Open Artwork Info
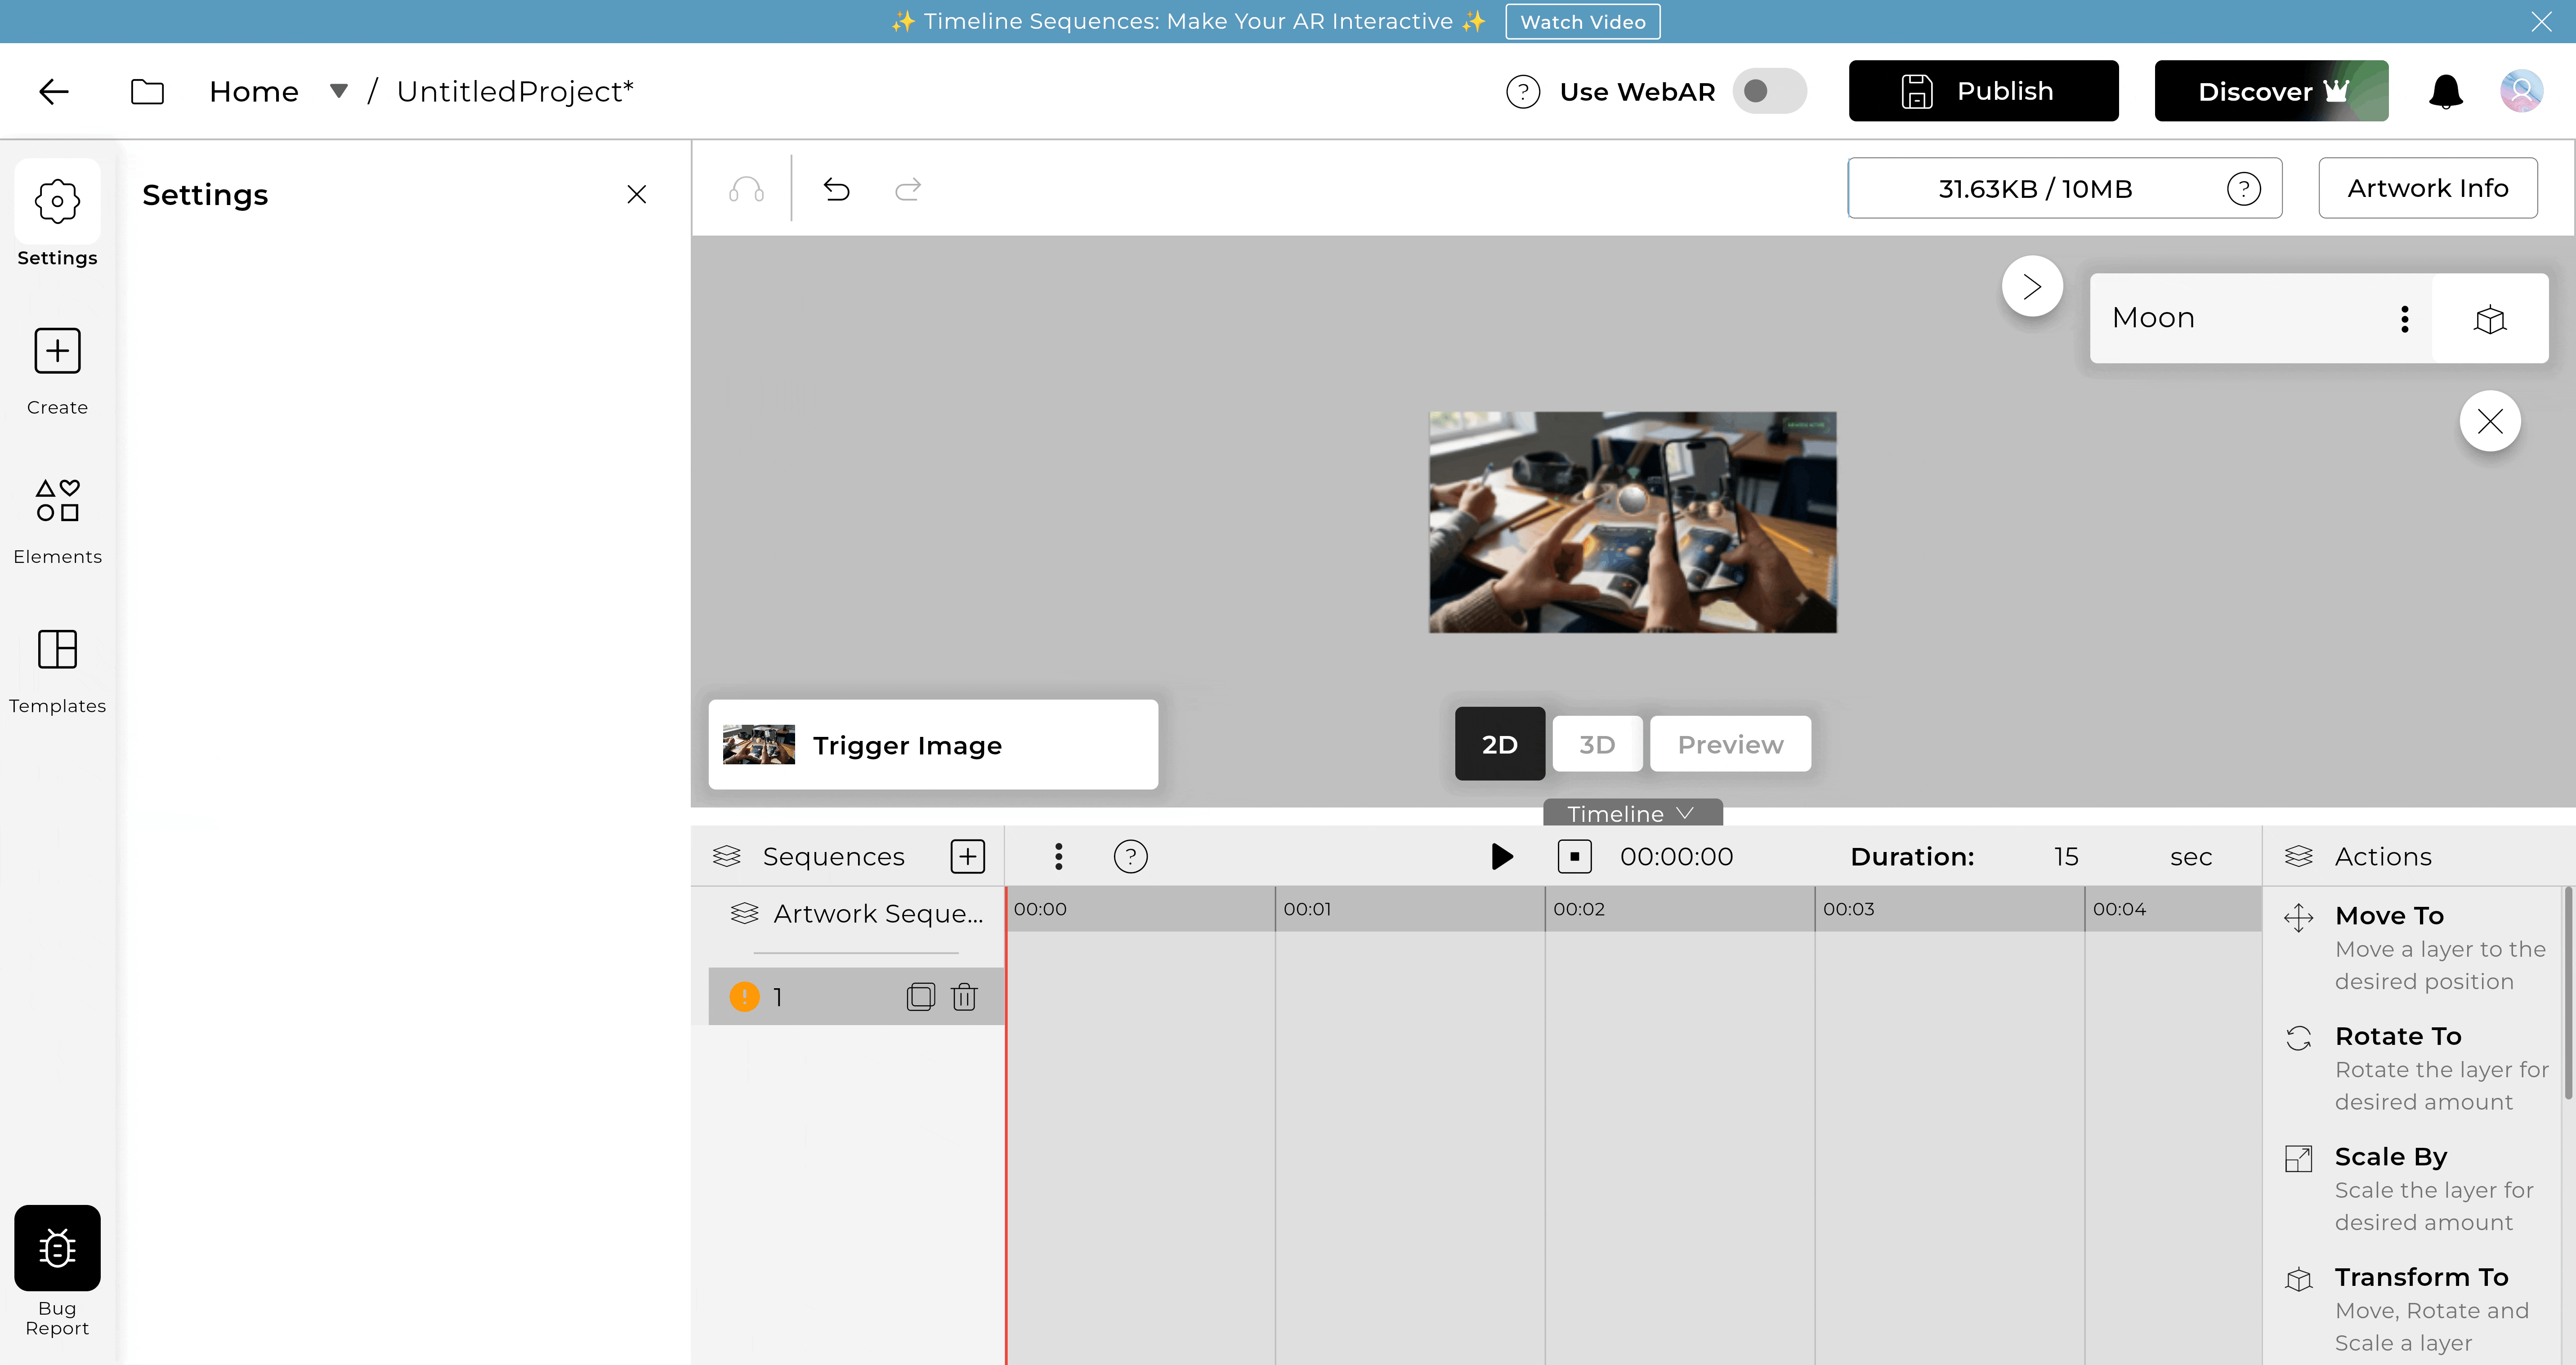 (2428, 188)
